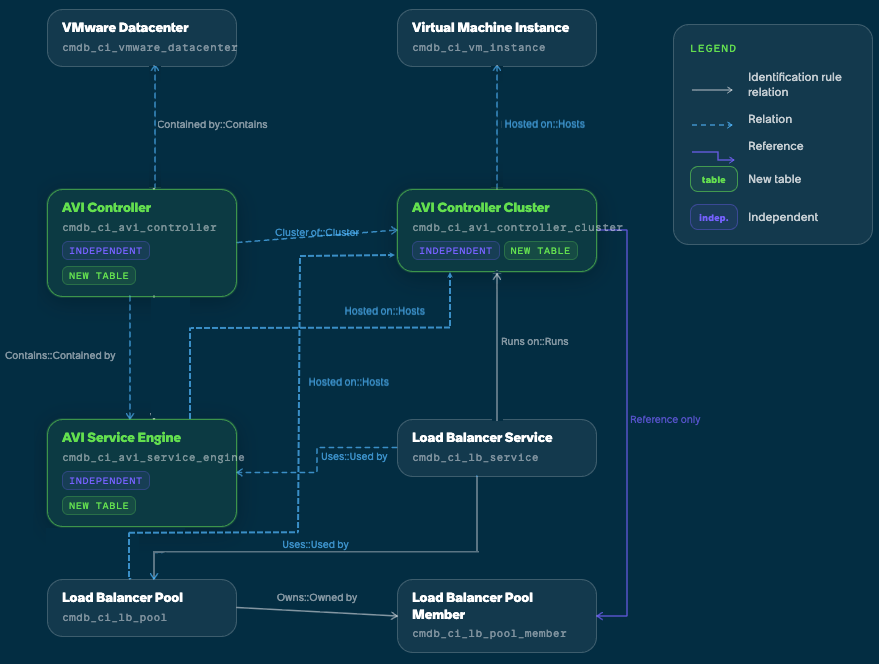The image size is (879, 664).
Task: Click the AVI Controller node title
Action: point(107,208)
